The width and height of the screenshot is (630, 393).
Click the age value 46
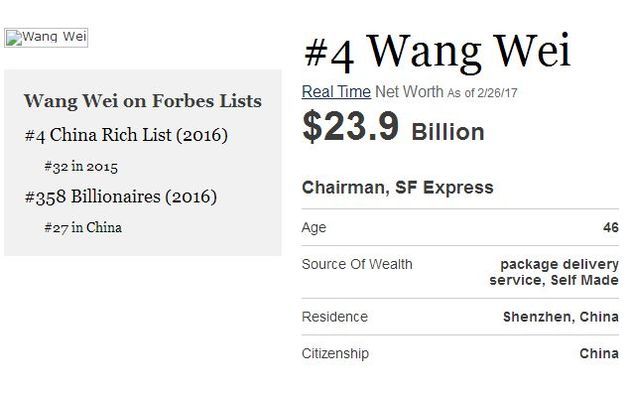[x=611, y=227]
